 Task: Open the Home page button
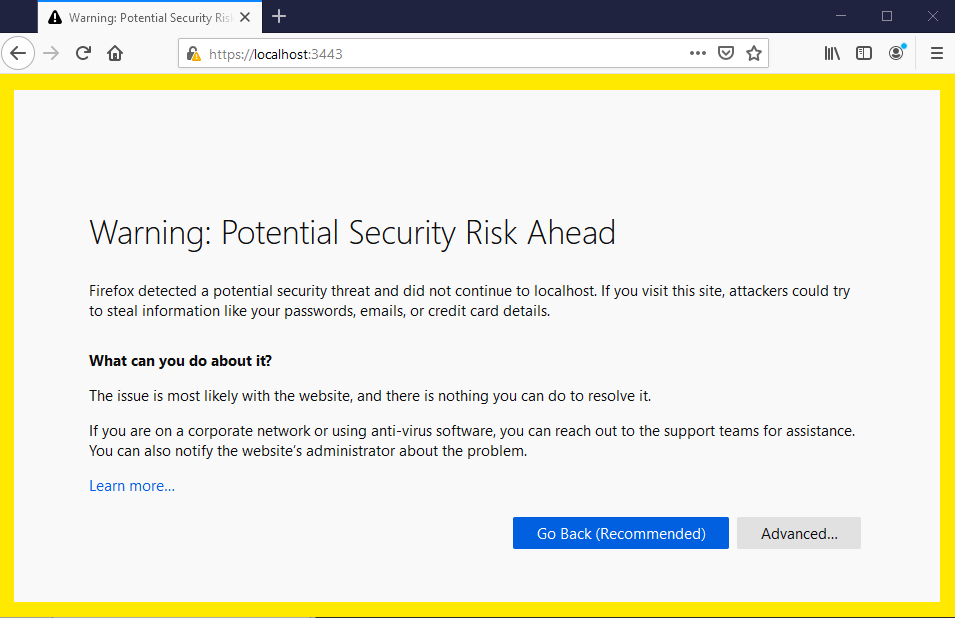click(115, 54)
